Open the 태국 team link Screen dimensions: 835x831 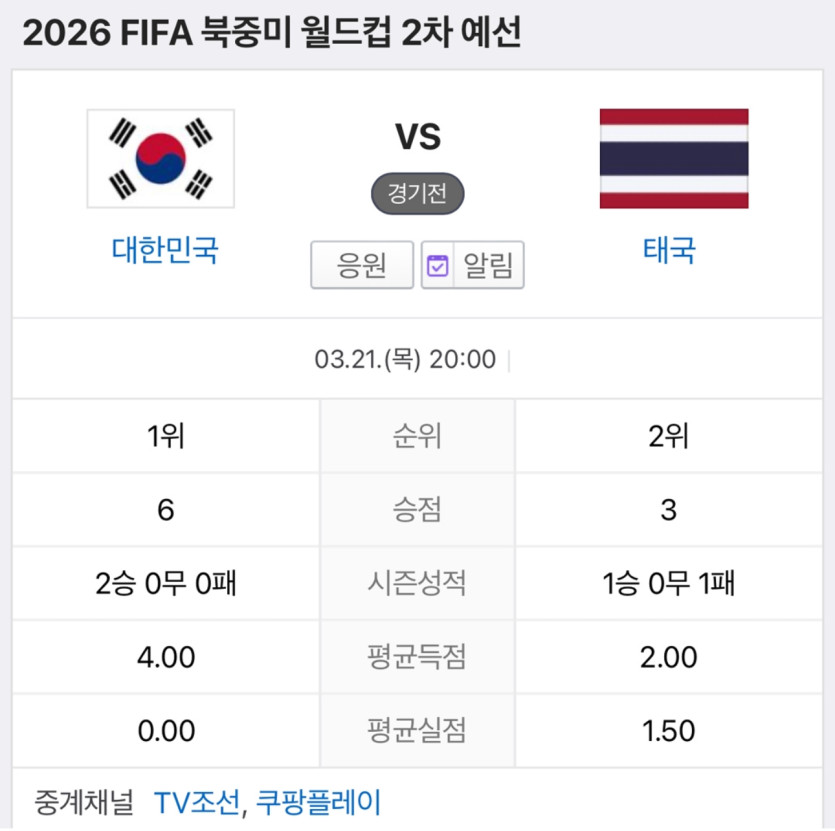tap(670, 249)
